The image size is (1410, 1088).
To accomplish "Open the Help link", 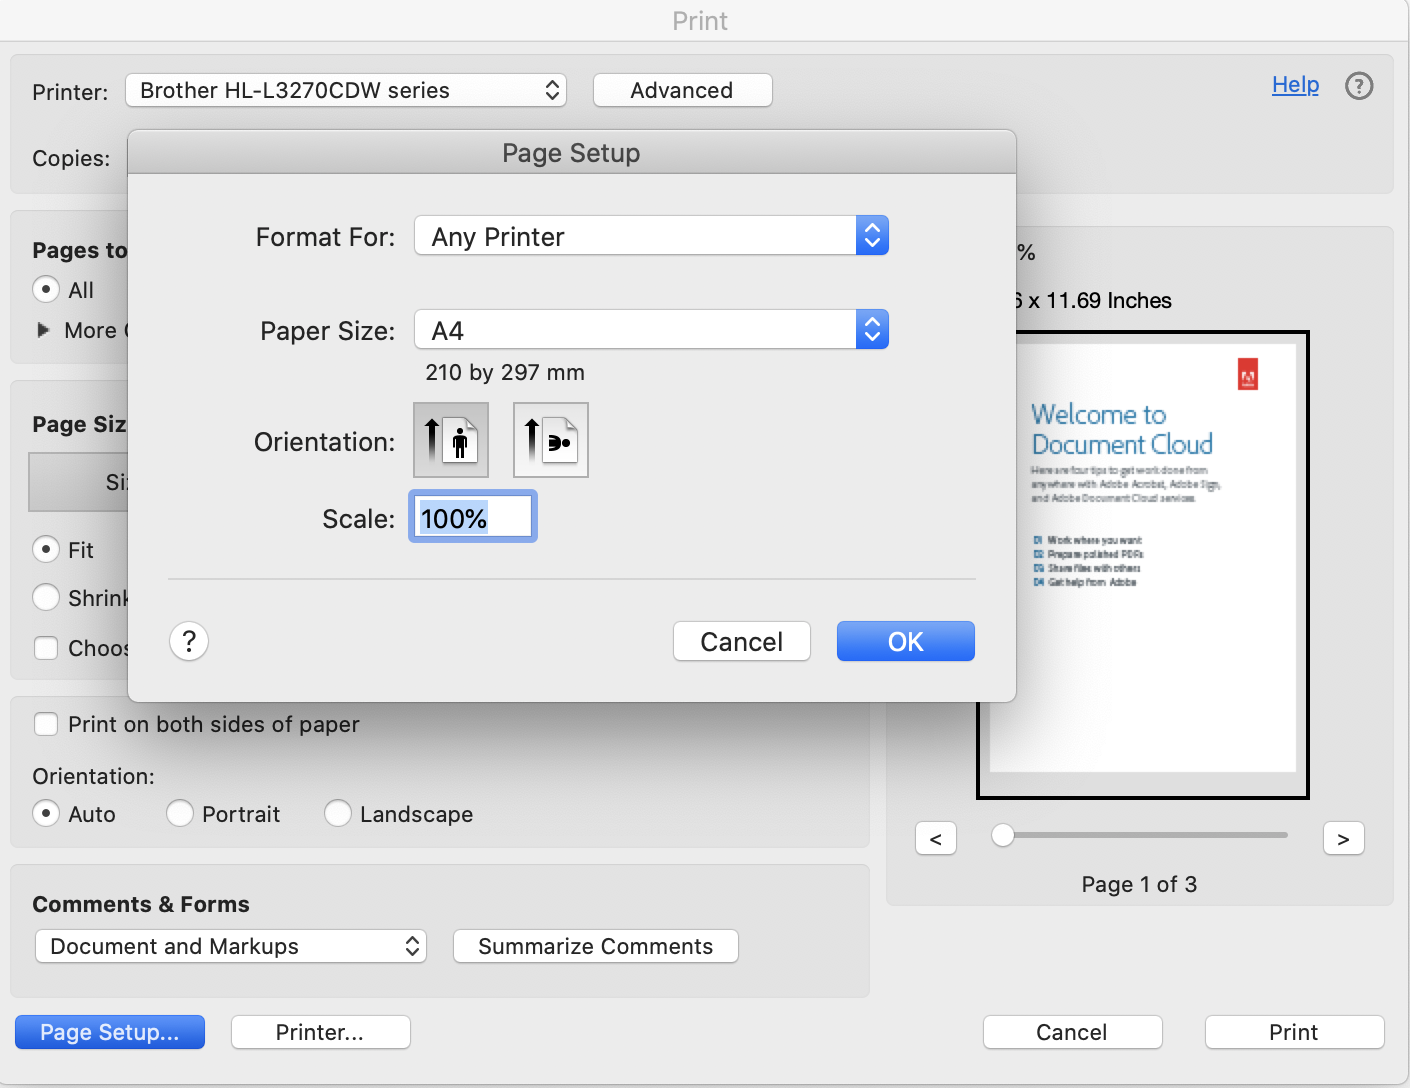I will [x=1295, y=85].
